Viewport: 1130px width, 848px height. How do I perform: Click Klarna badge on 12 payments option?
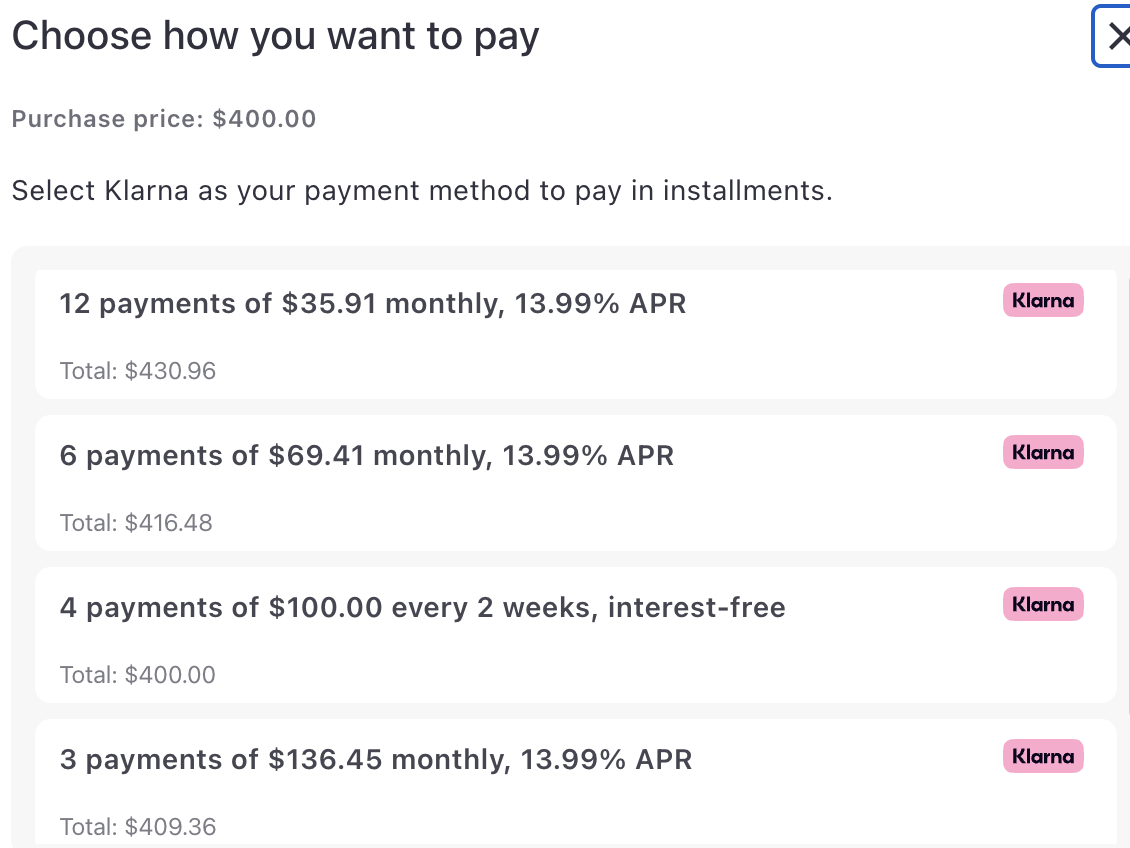(x=1043, y=300)
